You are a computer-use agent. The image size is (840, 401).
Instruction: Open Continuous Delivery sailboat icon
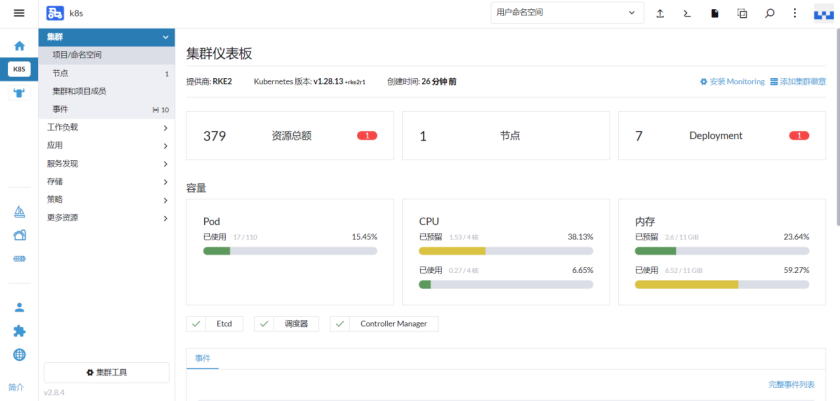click(19, 212)
